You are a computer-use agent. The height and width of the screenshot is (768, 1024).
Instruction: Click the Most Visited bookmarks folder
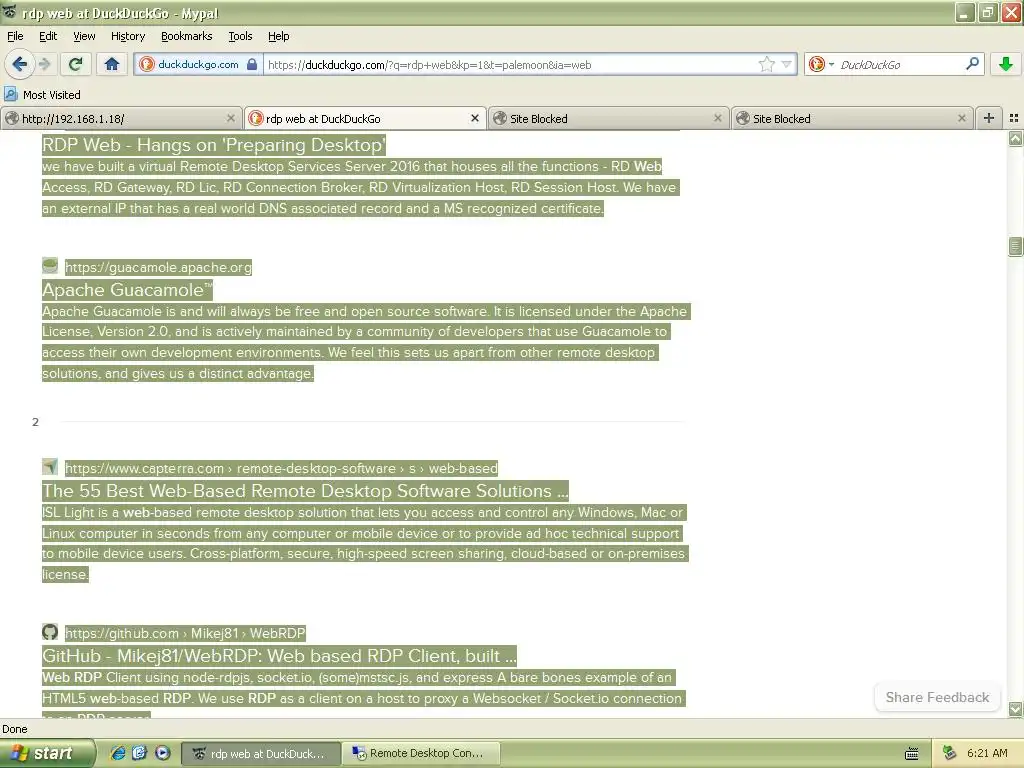(x=43, y=95)
